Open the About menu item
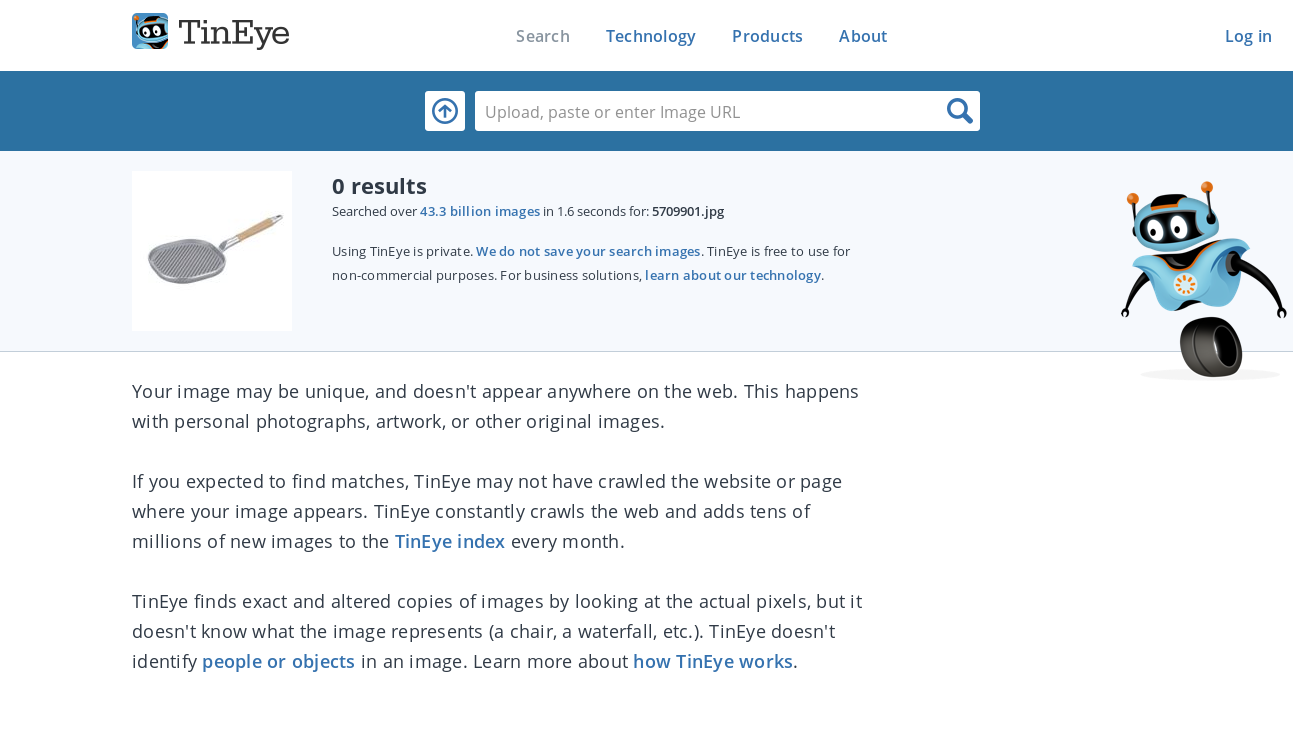Viewport: 1293px width, 736px height. (862, 36)
